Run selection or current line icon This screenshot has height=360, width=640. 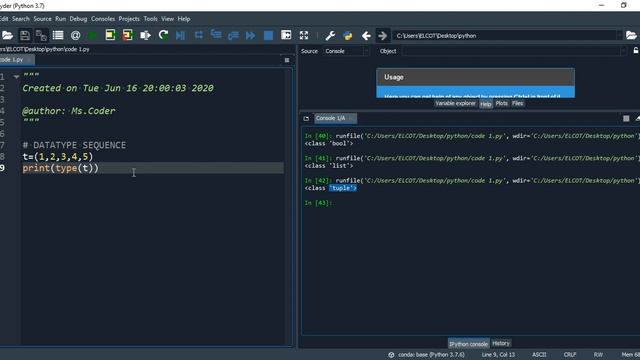click(145, 36)
